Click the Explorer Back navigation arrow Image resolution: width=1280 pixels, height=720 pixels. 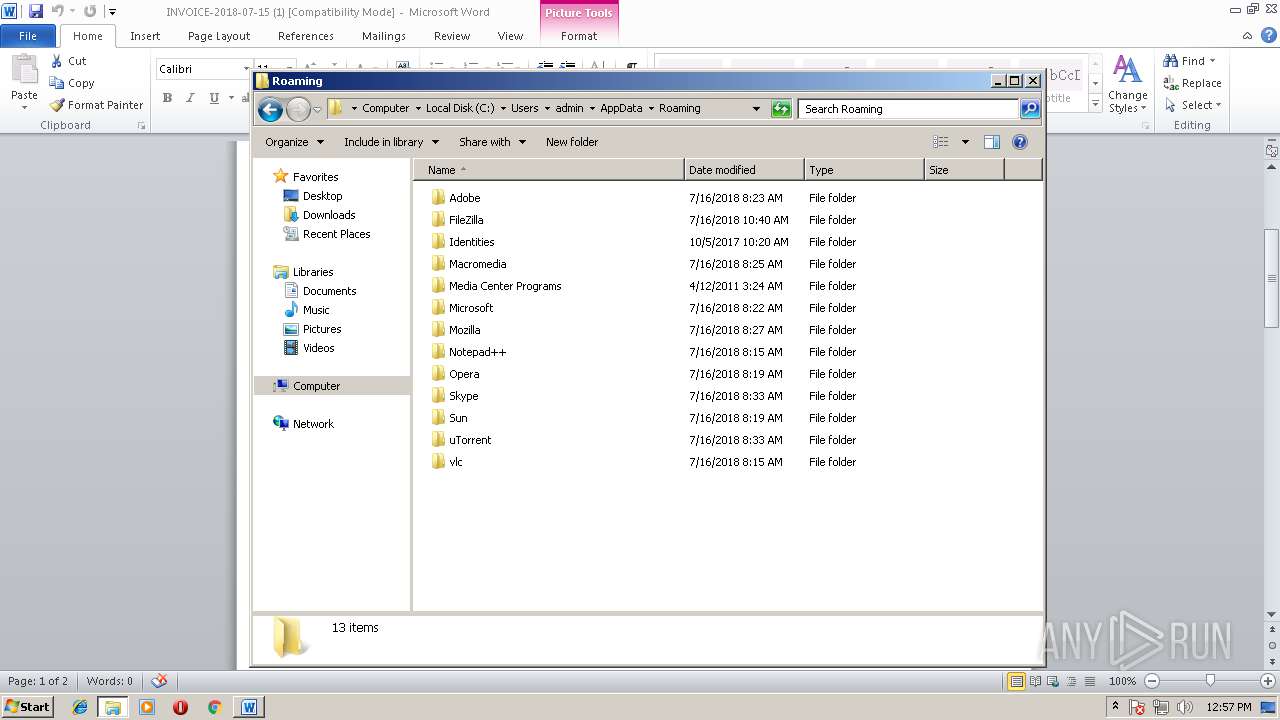[270, 109]
